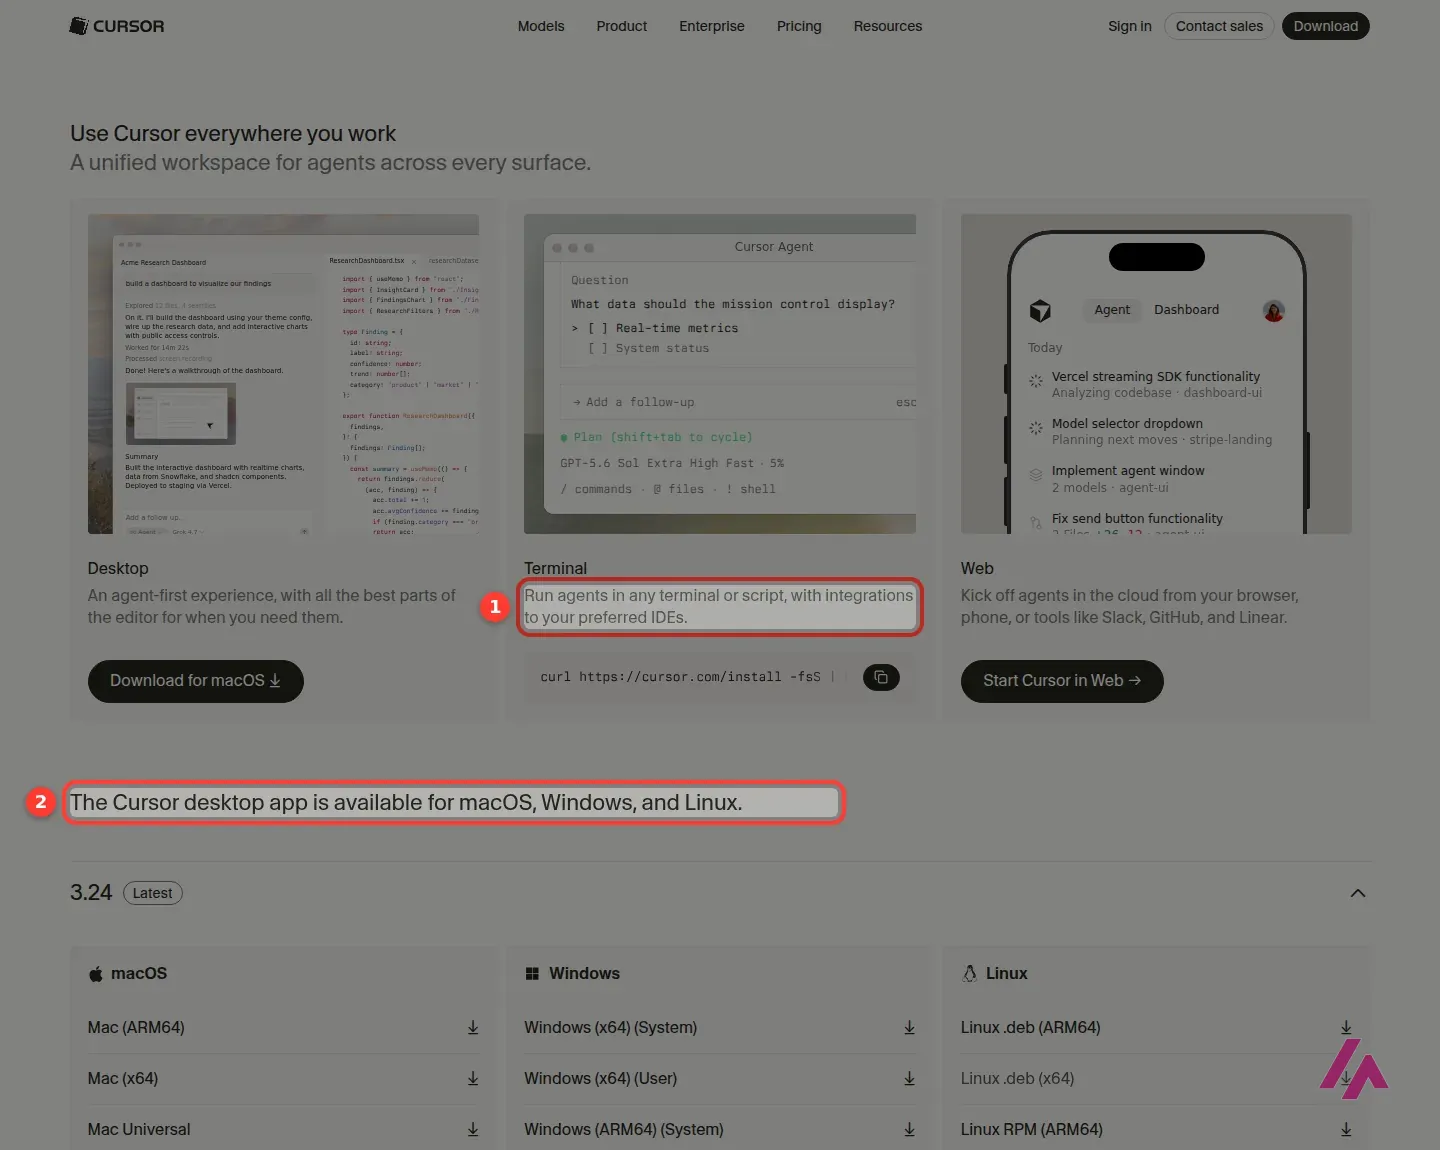Click the Windows (ARM64) (System) text

[x=624, y=1130]
